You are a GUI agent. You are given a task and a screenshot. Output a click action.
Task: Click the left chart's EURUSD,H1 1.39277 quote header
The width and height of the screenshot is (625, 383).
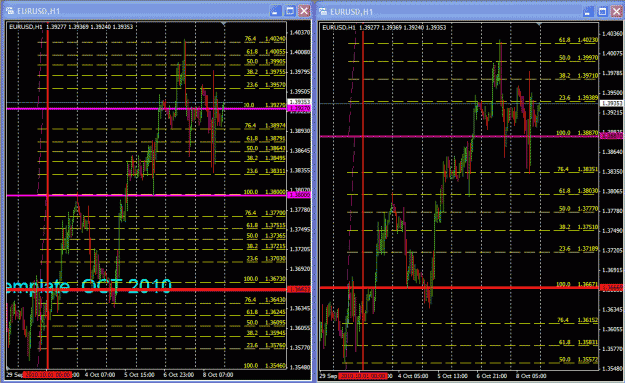point(71,27)
